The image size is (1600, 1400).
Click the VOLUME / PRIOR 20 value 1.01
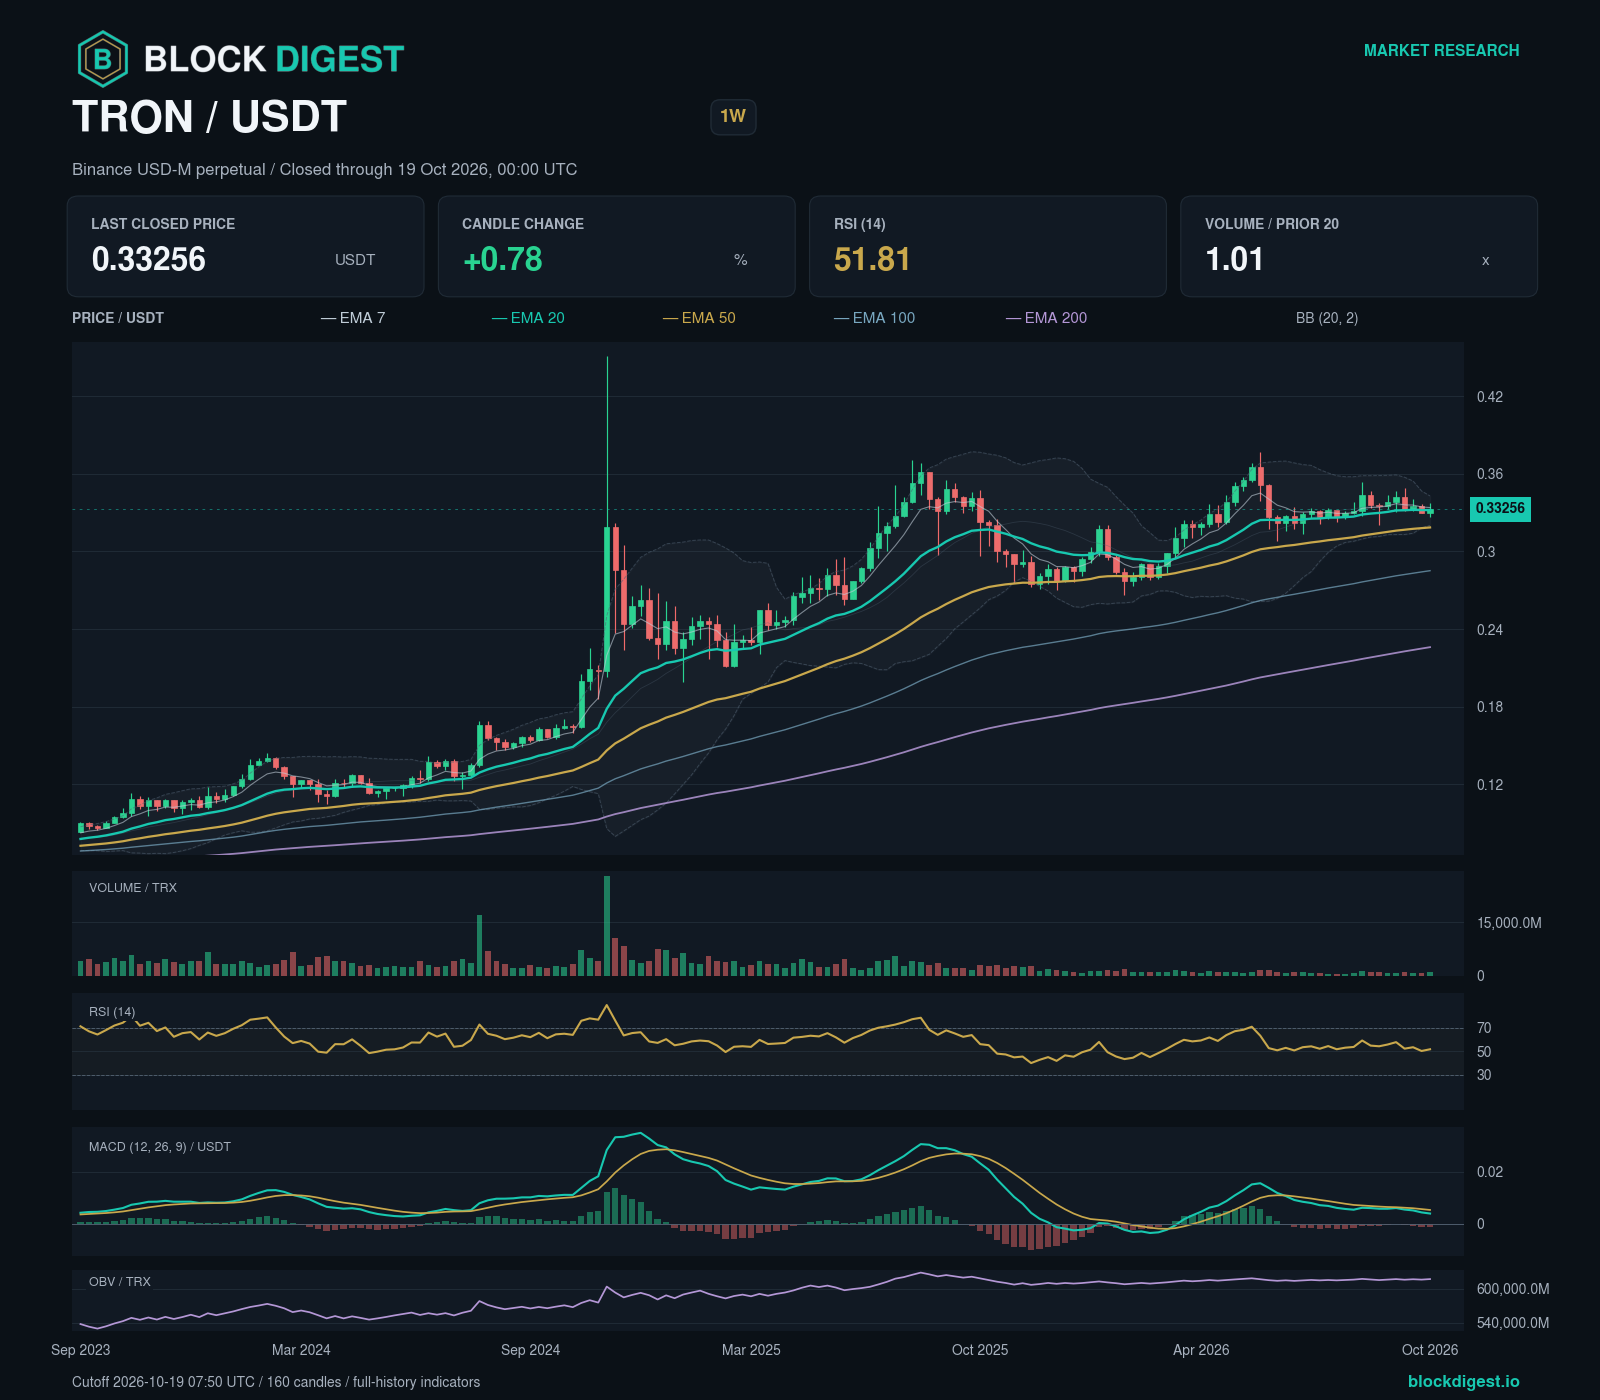pyautogui.click(x=1234, y=259)
